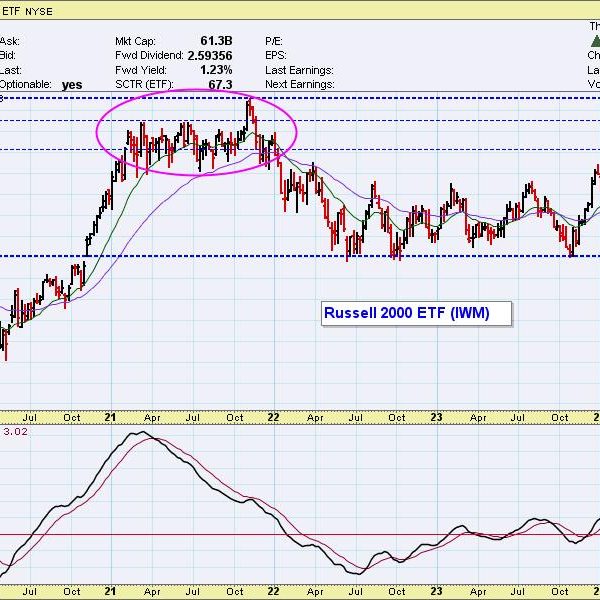Click the forward dividend value "2.59356"
Image resolution: width=600 pixels, height=600 pixels.
coord(210,56)
